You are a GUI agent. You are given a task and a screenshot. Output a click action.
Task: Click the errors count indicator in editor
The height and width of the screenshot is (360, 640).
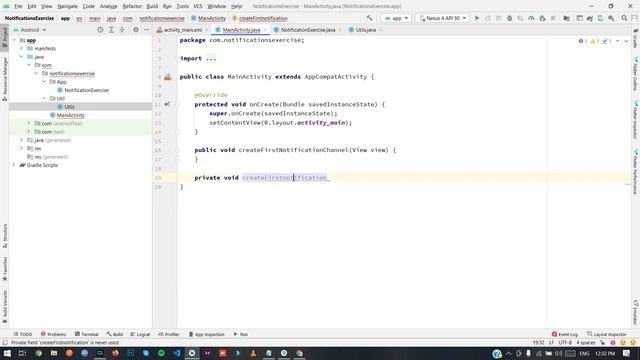click(x=582, y=41)
